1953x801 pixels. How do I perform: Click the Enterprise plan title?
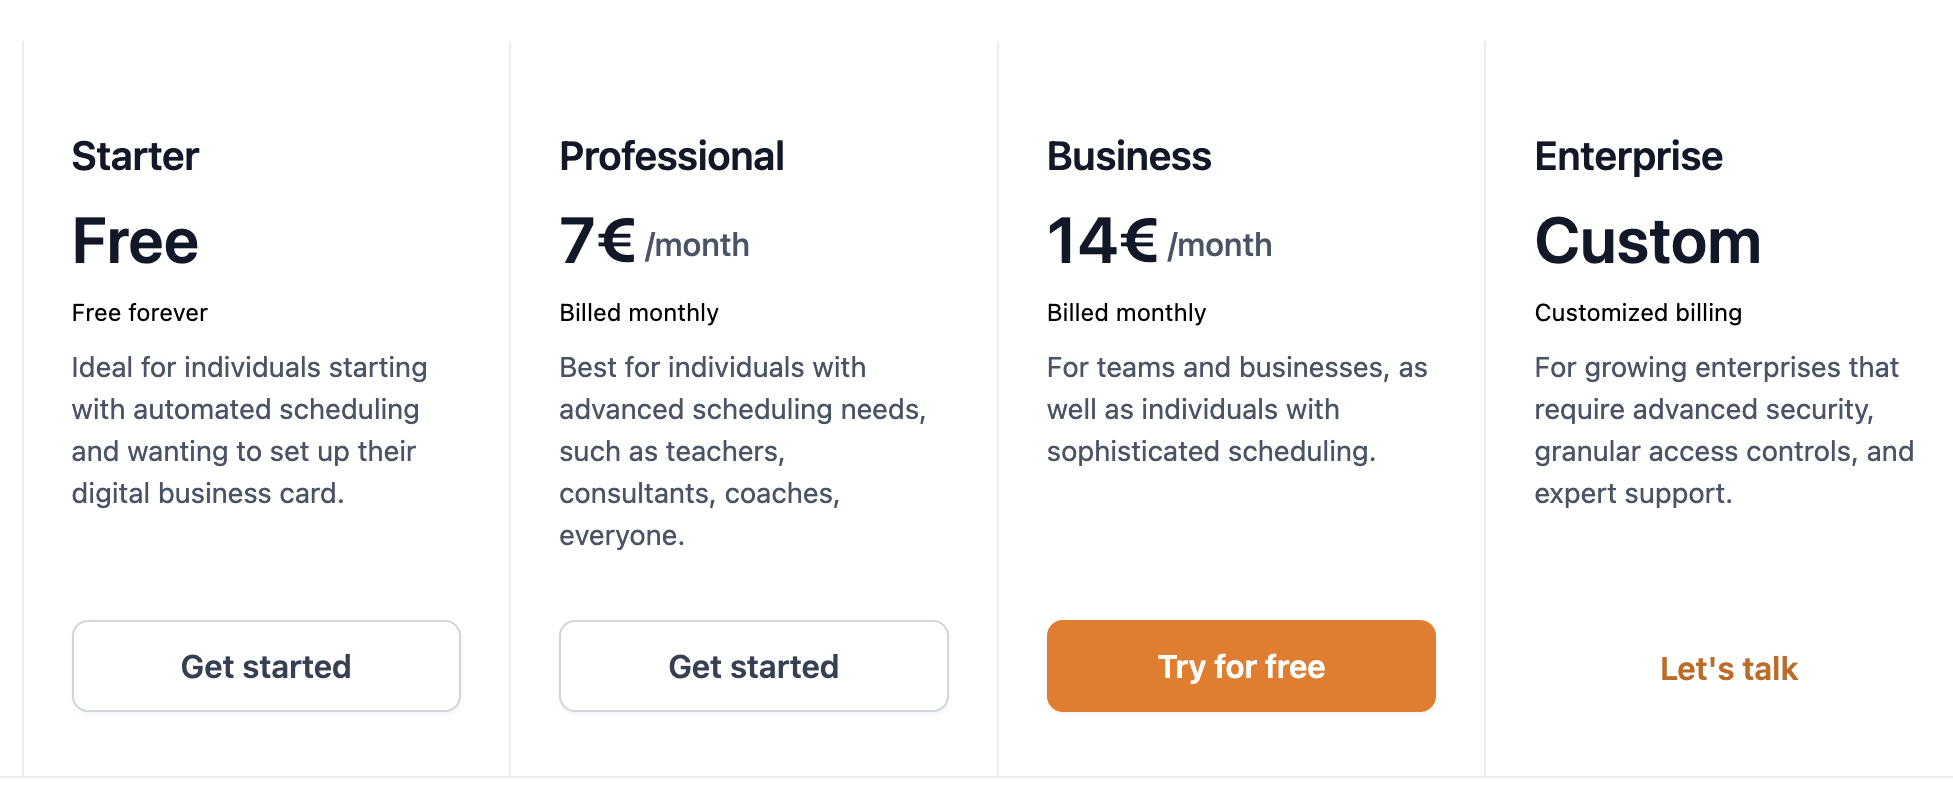1628,157
